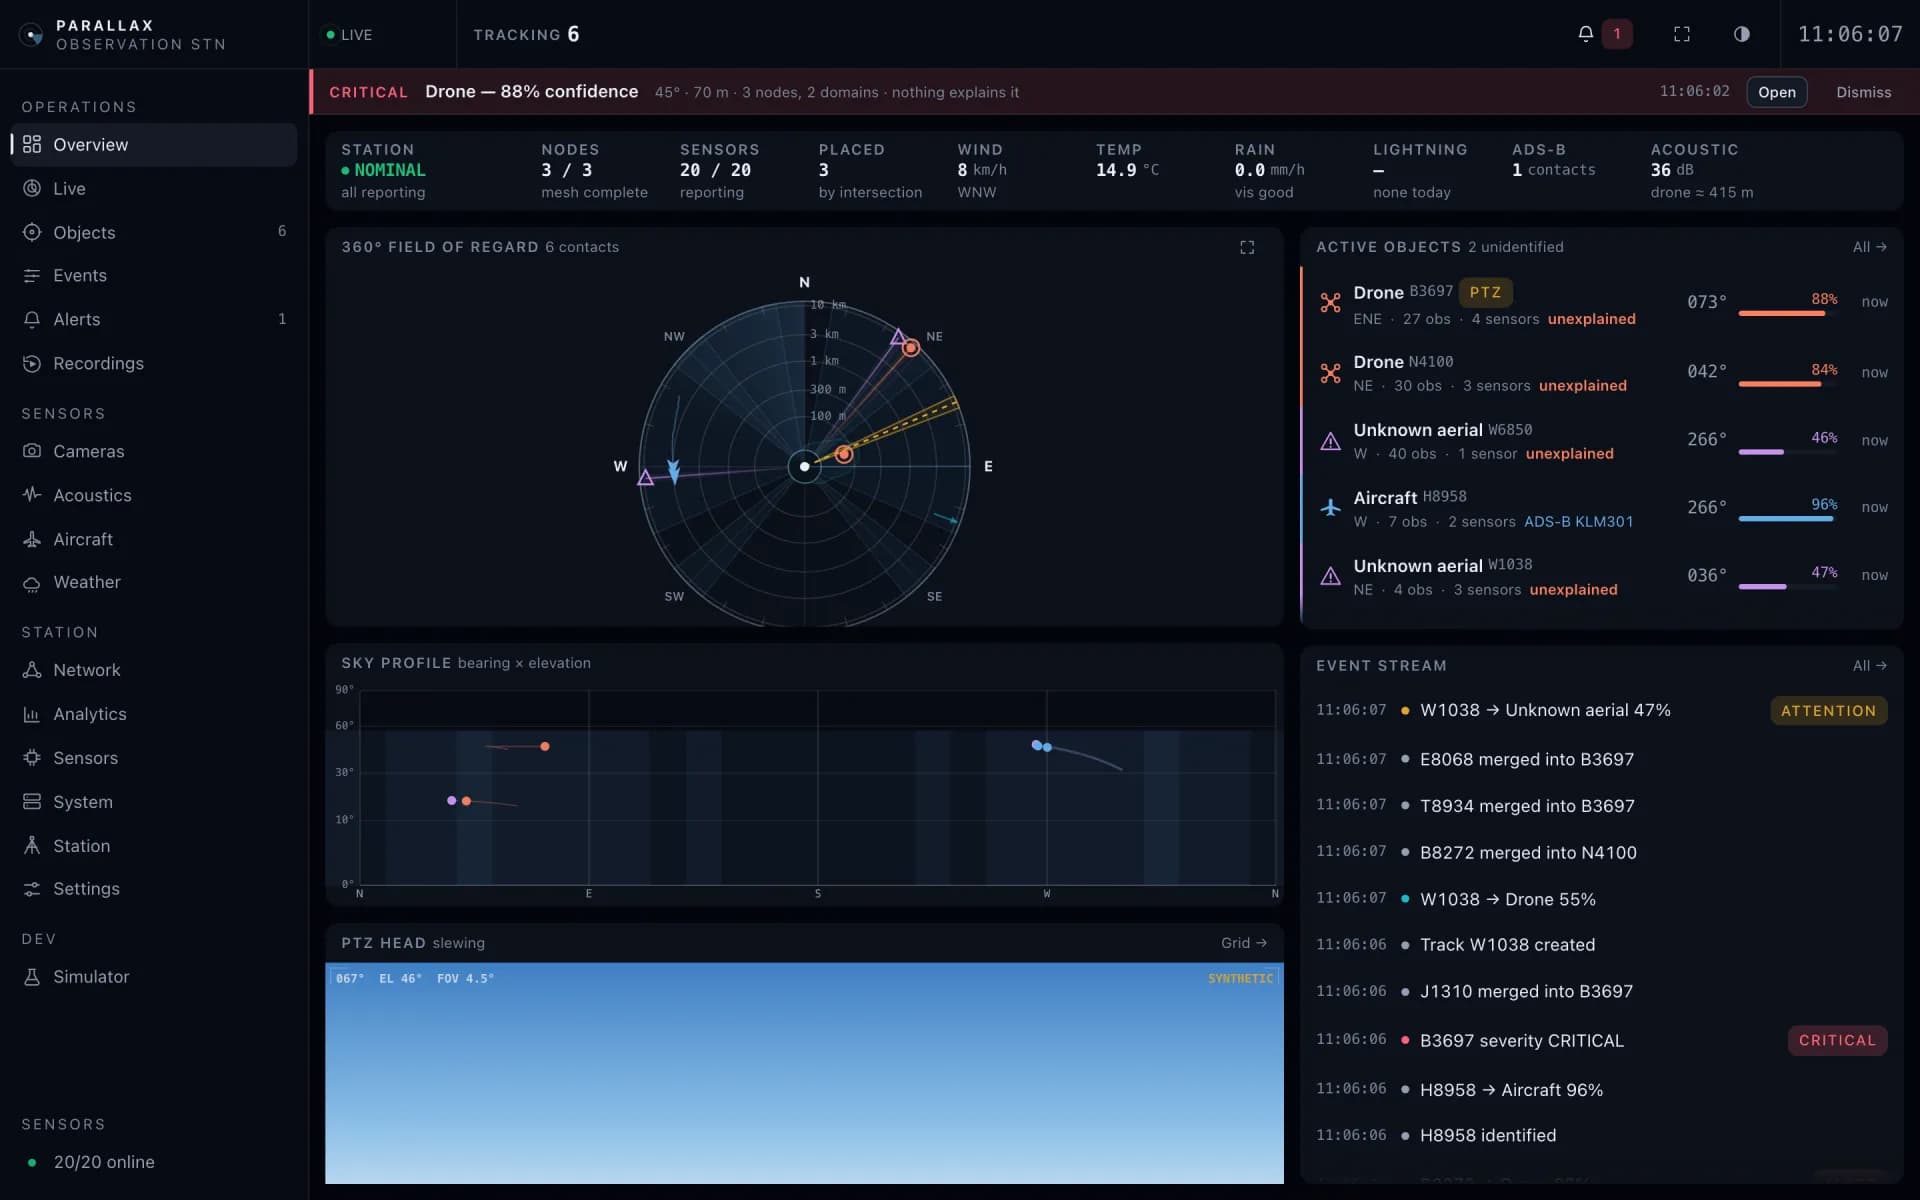Click the System sidebar icon

click(32, 802)
